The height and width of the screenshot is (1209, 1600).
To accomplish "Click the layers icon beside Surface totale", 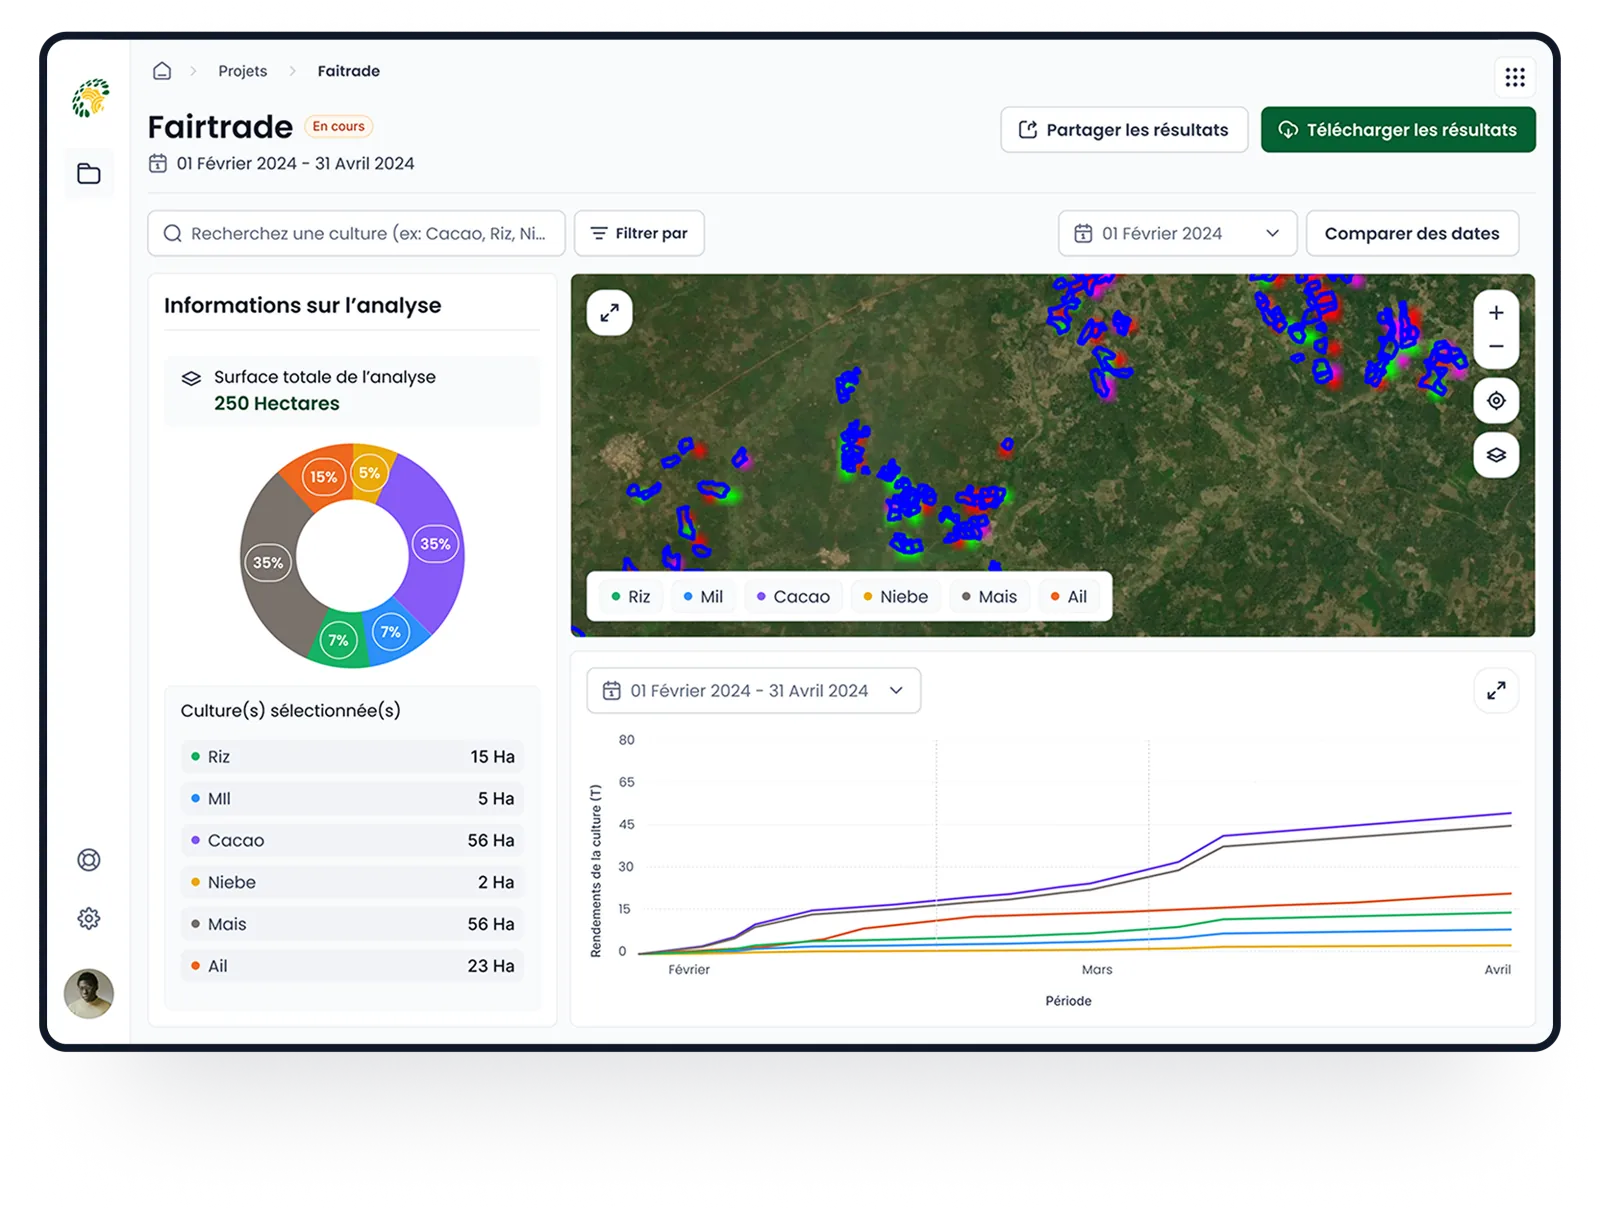I will click(191, 378).
